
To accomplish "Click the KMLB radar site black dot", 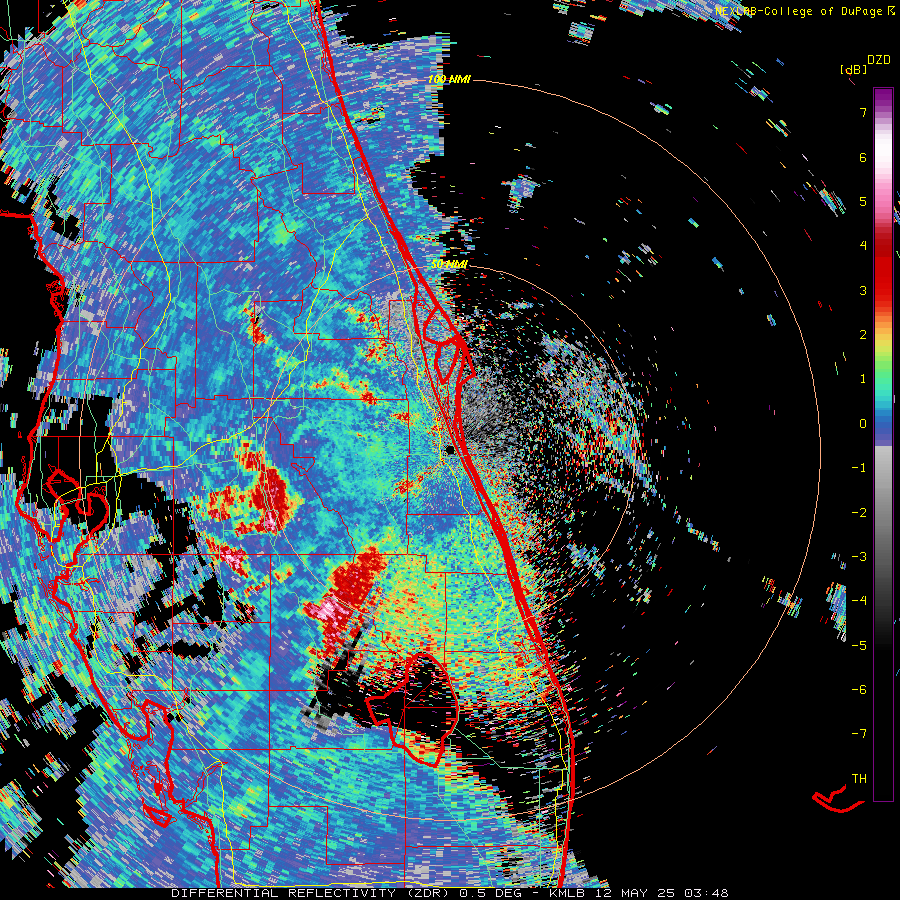I will pyautogui.click(x=450, y=450).
